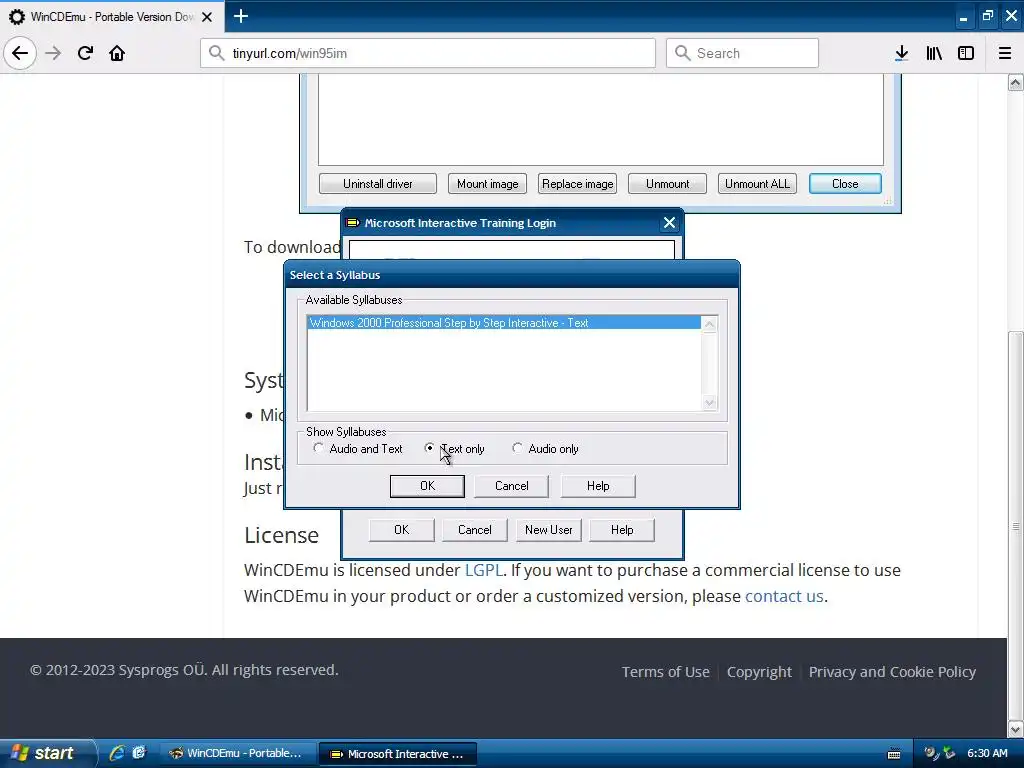Open Copyright footer link

pos(759,672)
